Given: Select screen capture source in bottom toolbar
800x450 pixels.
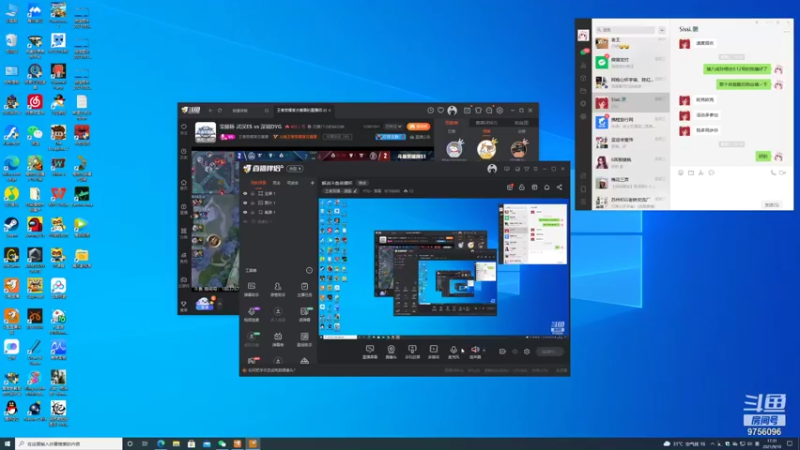Looking at the screenshot, I should pos(370,351).
